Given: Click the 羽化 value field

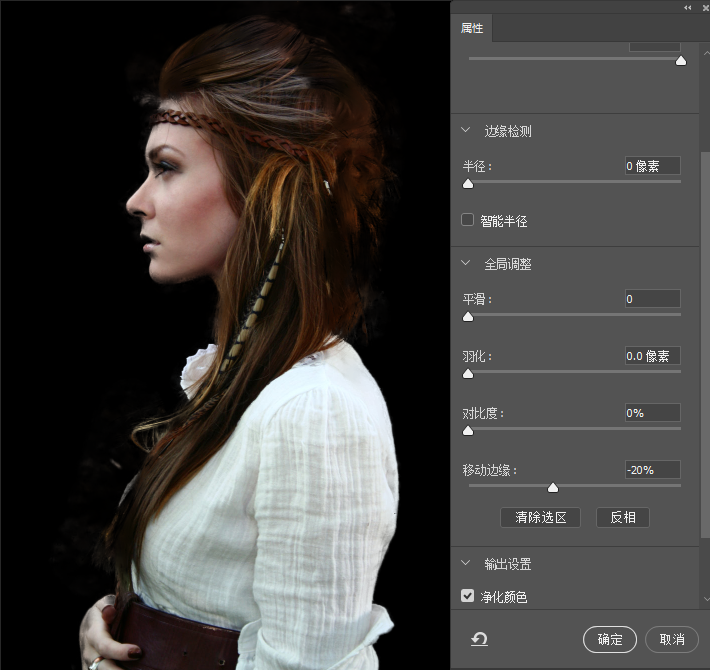Looking at the screenshot, I should coord(652,356).
